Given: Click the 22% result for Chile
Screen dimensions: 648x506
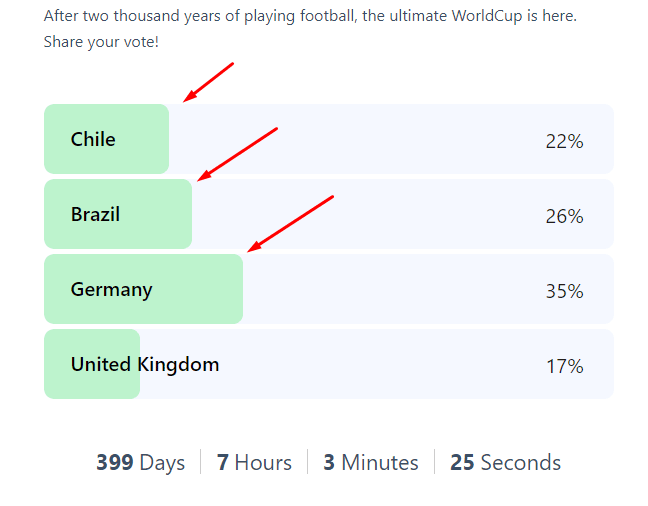Looking at the screenshot, I should [x=564, y=141].
